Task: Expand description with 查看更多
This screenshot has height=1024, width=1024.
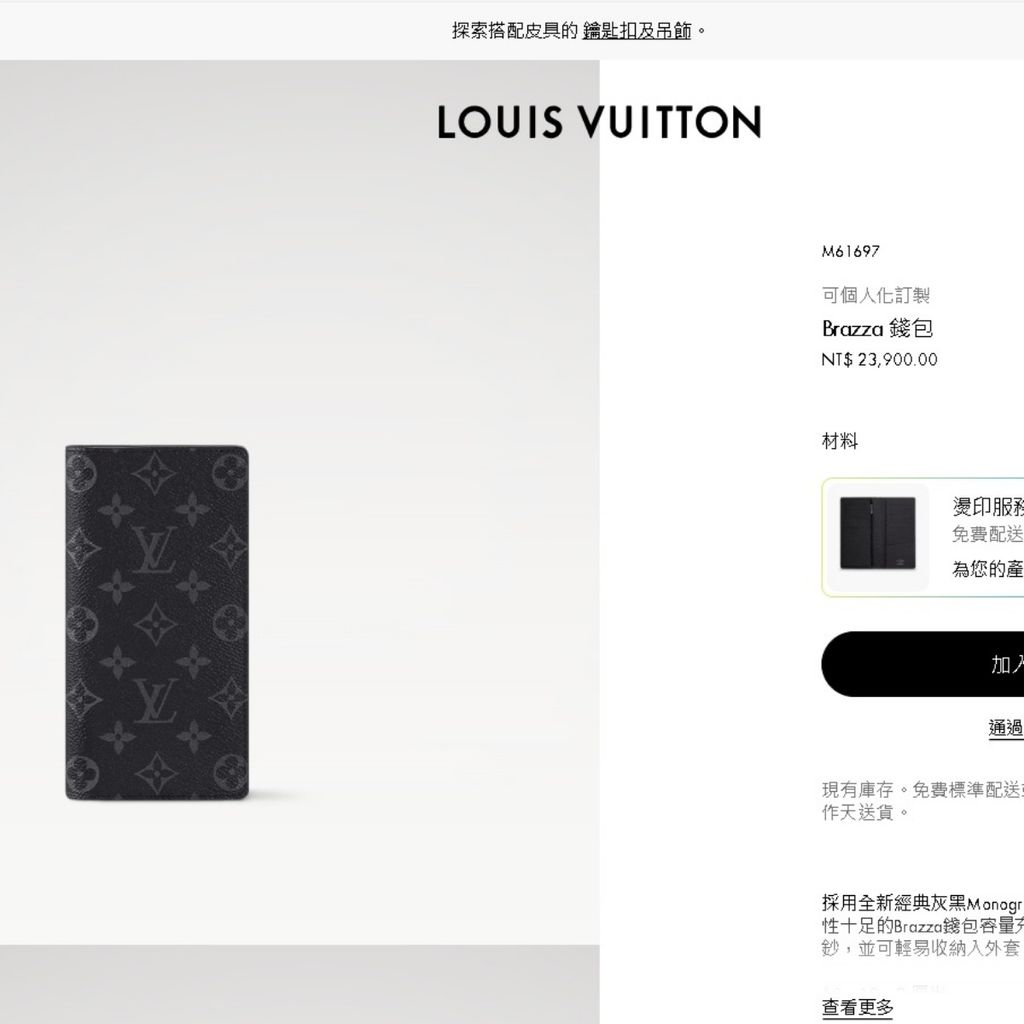Action: click(x=857, y=1007)
